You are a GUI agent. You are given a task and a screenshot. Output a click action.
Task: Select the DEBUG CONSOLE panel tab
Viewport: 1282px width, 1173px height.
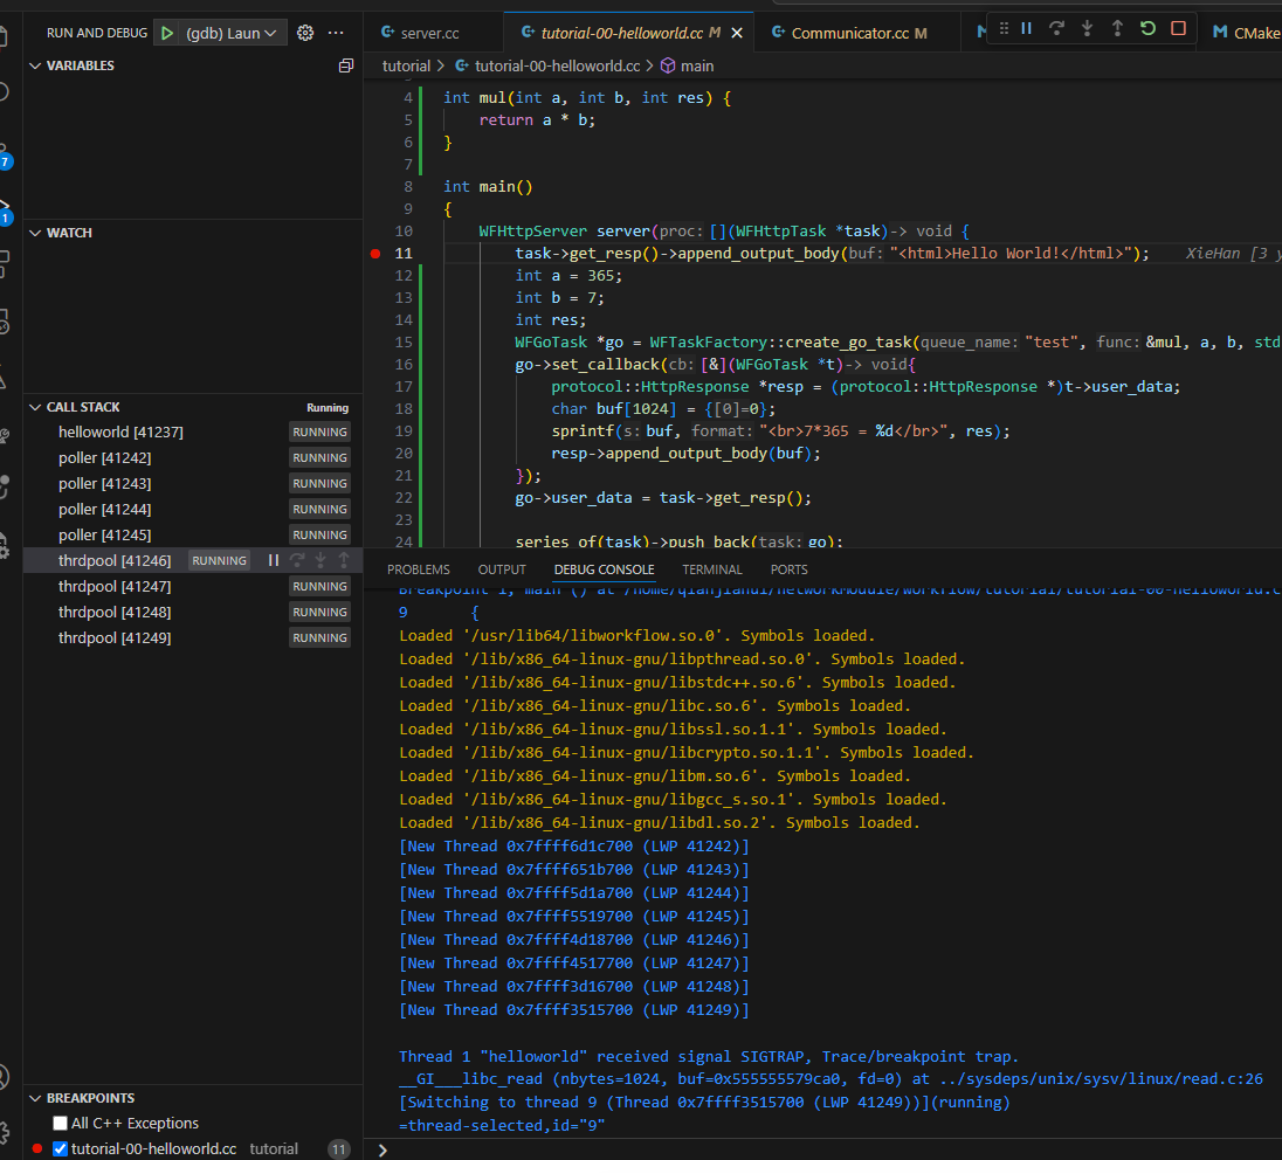[x=604, y=570]
